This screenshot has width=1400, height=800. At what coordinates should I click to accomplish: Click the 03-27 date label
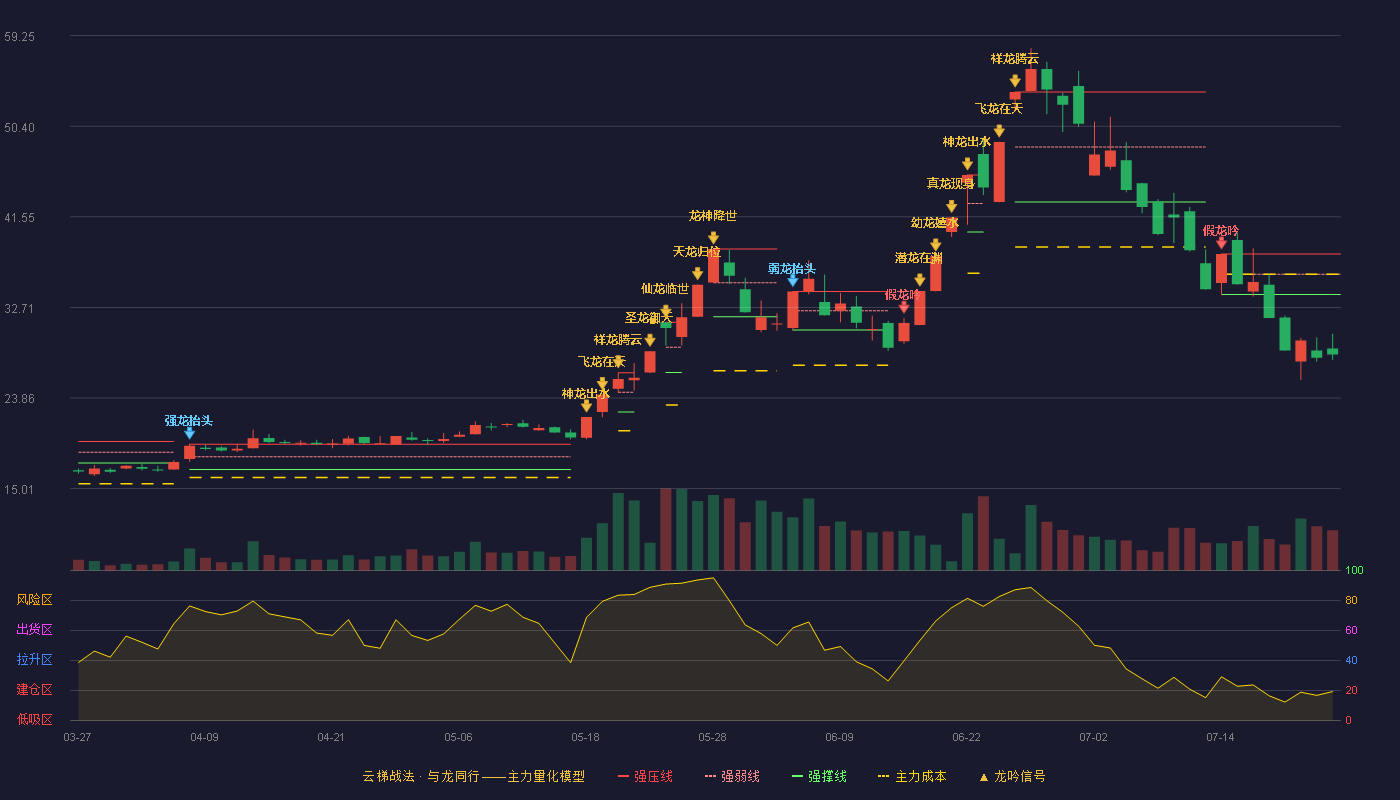(x=77, y=737)
